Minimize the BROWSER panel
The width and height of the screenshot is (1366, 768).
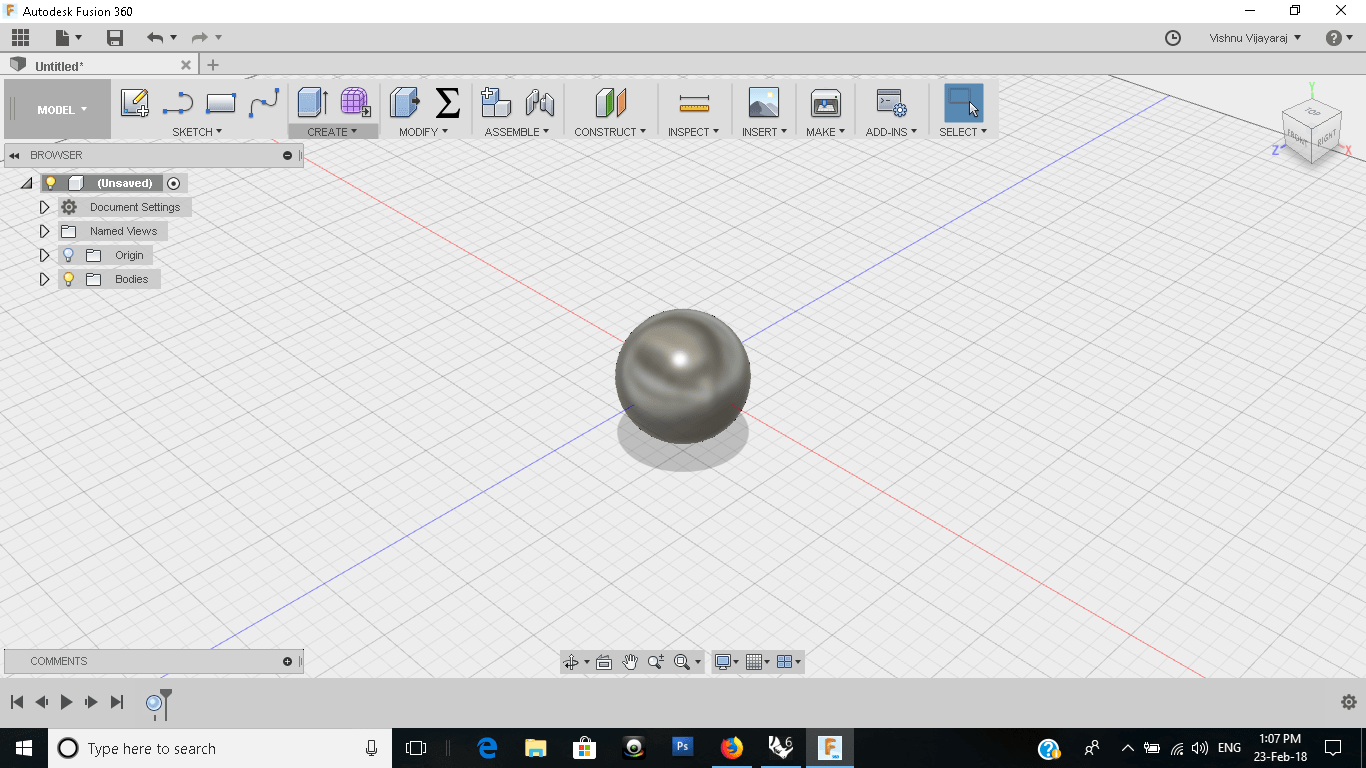click(288, 156)
